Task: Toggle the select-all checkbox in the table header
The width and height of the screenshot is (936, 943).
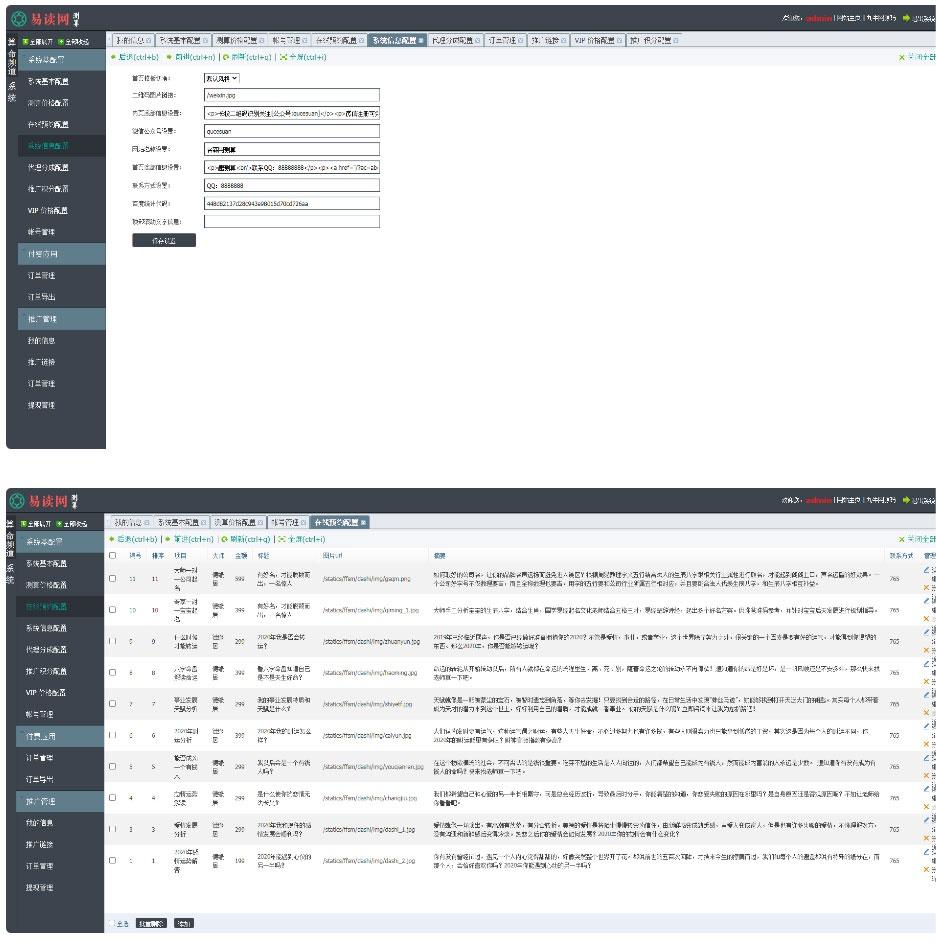Action: pyautogui.click(x=113, y=555)
